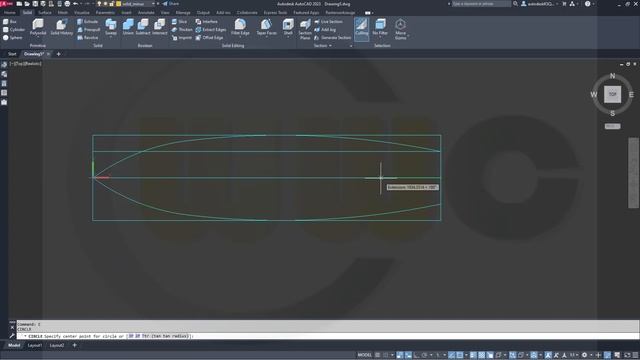This screenshot has width=640, height=360.
Task: Switch to the Start file tab
Action: tap(12, 54)
